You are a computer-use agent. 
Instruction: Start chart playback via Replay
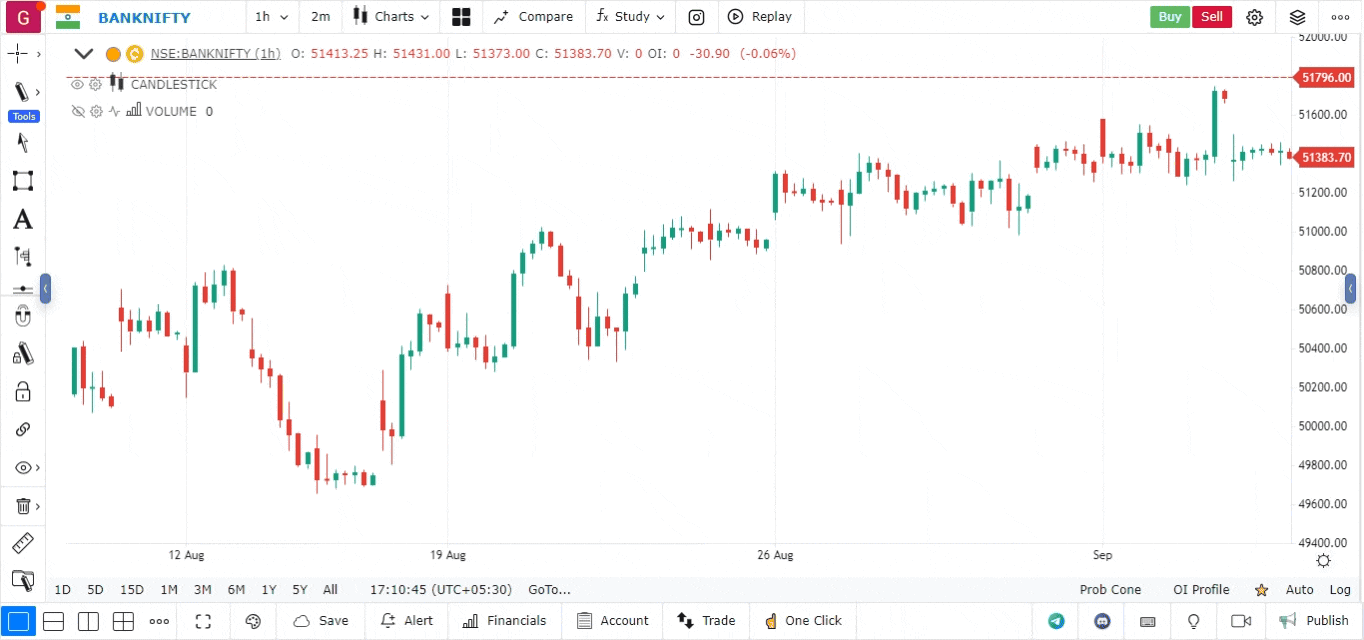pyautogui.click(x=760, y=17)
